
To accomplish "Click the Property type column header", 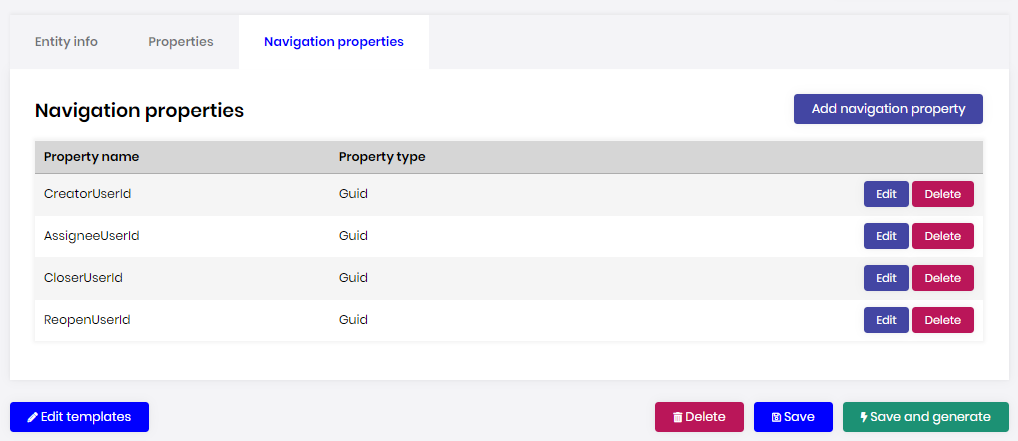I will [x=382, y=157].
